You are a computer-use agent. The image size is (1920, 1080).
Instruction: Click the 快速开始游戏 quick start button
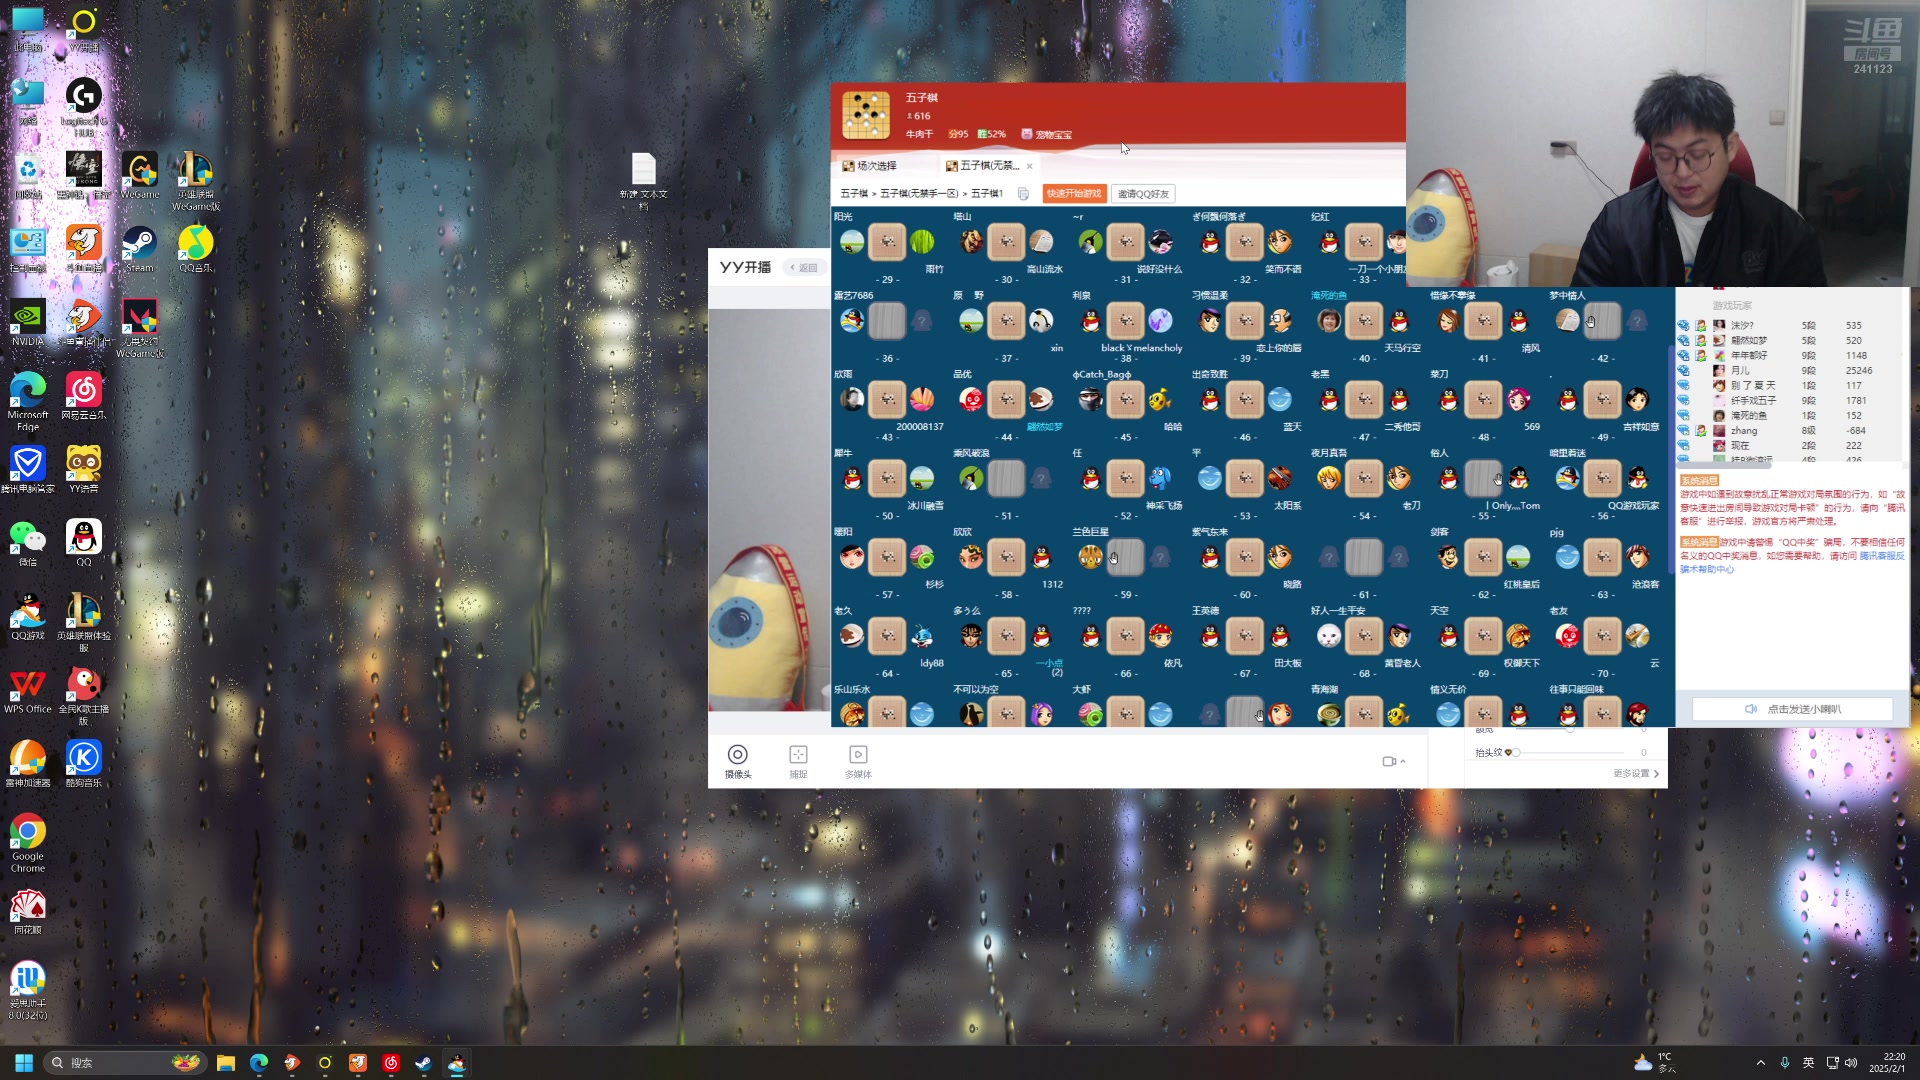click(x=1073, y=194)
